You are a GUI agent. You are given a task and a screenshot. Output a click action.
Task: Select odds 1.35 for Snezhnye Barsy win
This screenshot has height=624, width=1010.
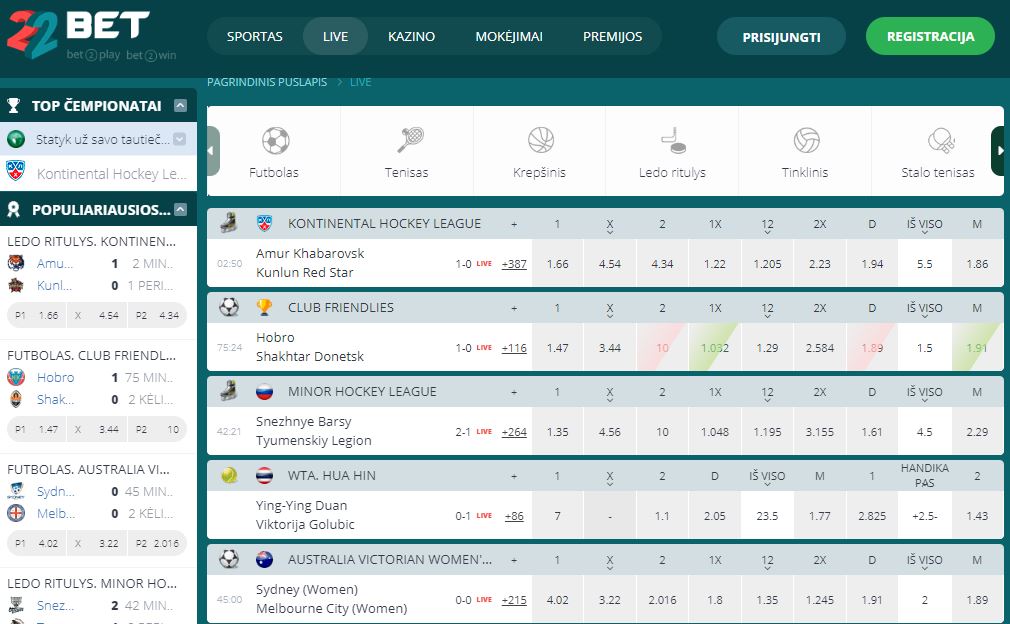pos(557,432)
